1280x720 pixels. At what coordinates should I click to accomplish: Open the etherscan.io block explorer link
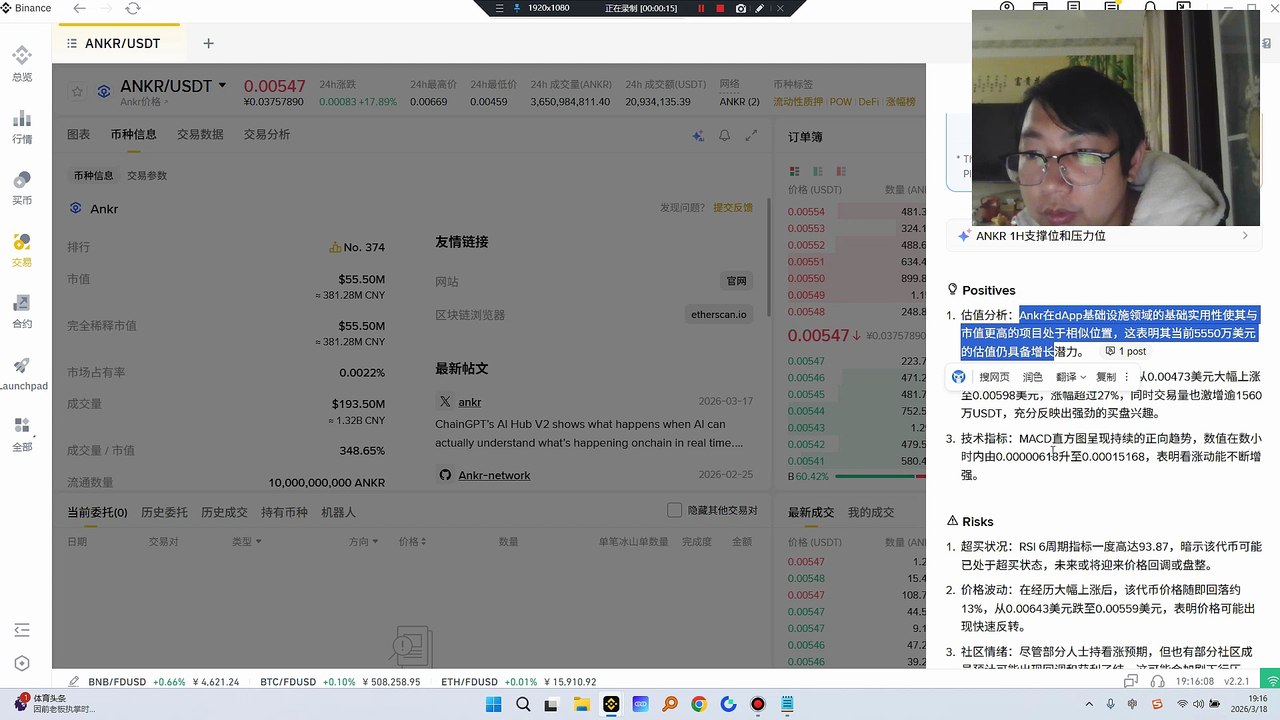click(718, 314)
